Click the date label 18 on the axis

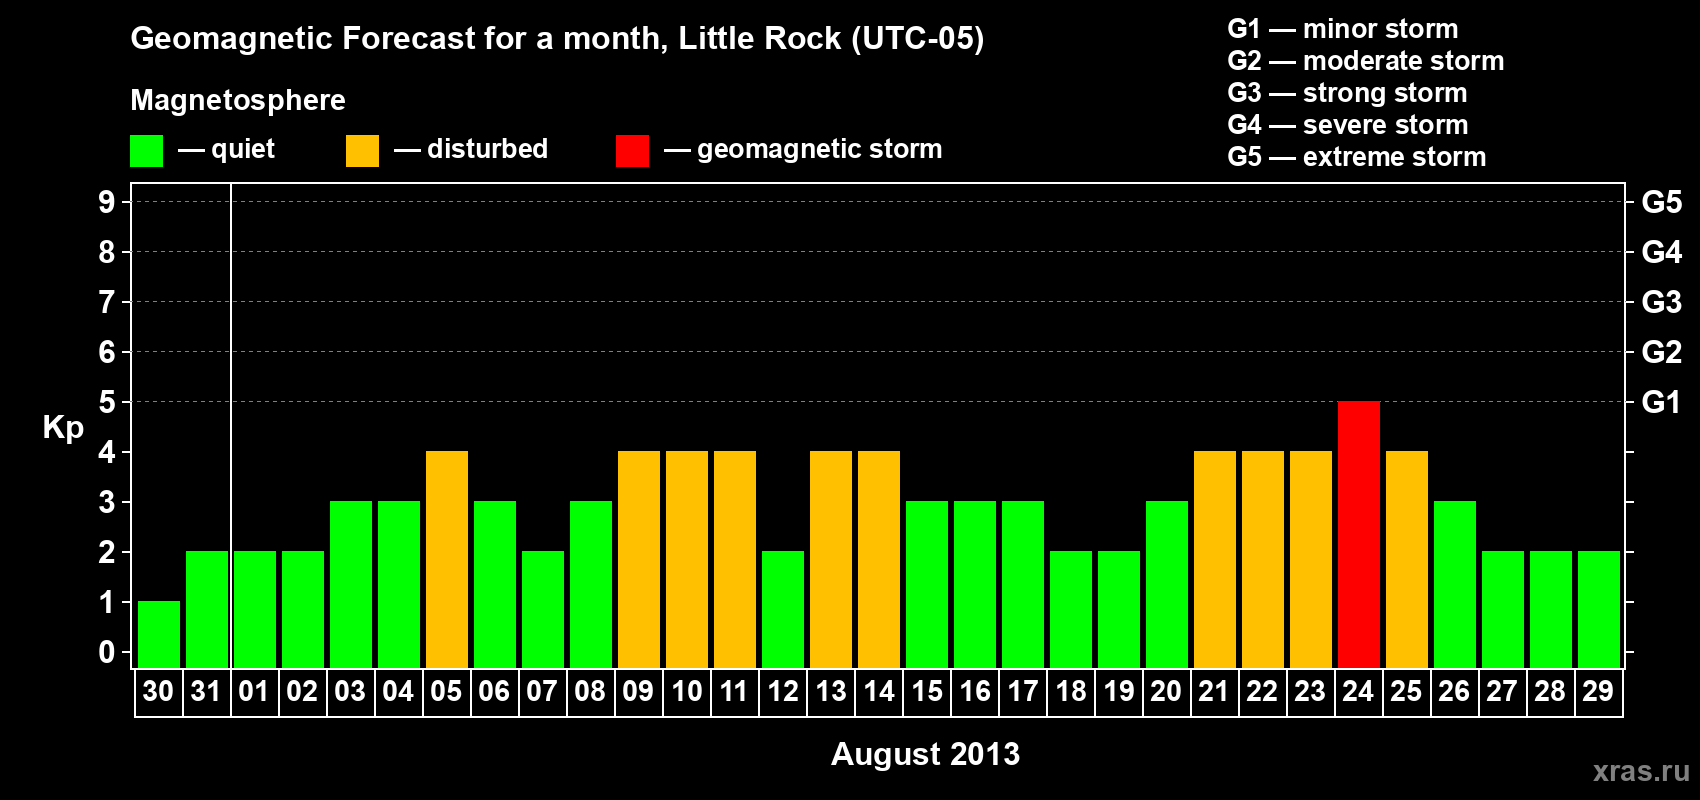coord(1070,691)
